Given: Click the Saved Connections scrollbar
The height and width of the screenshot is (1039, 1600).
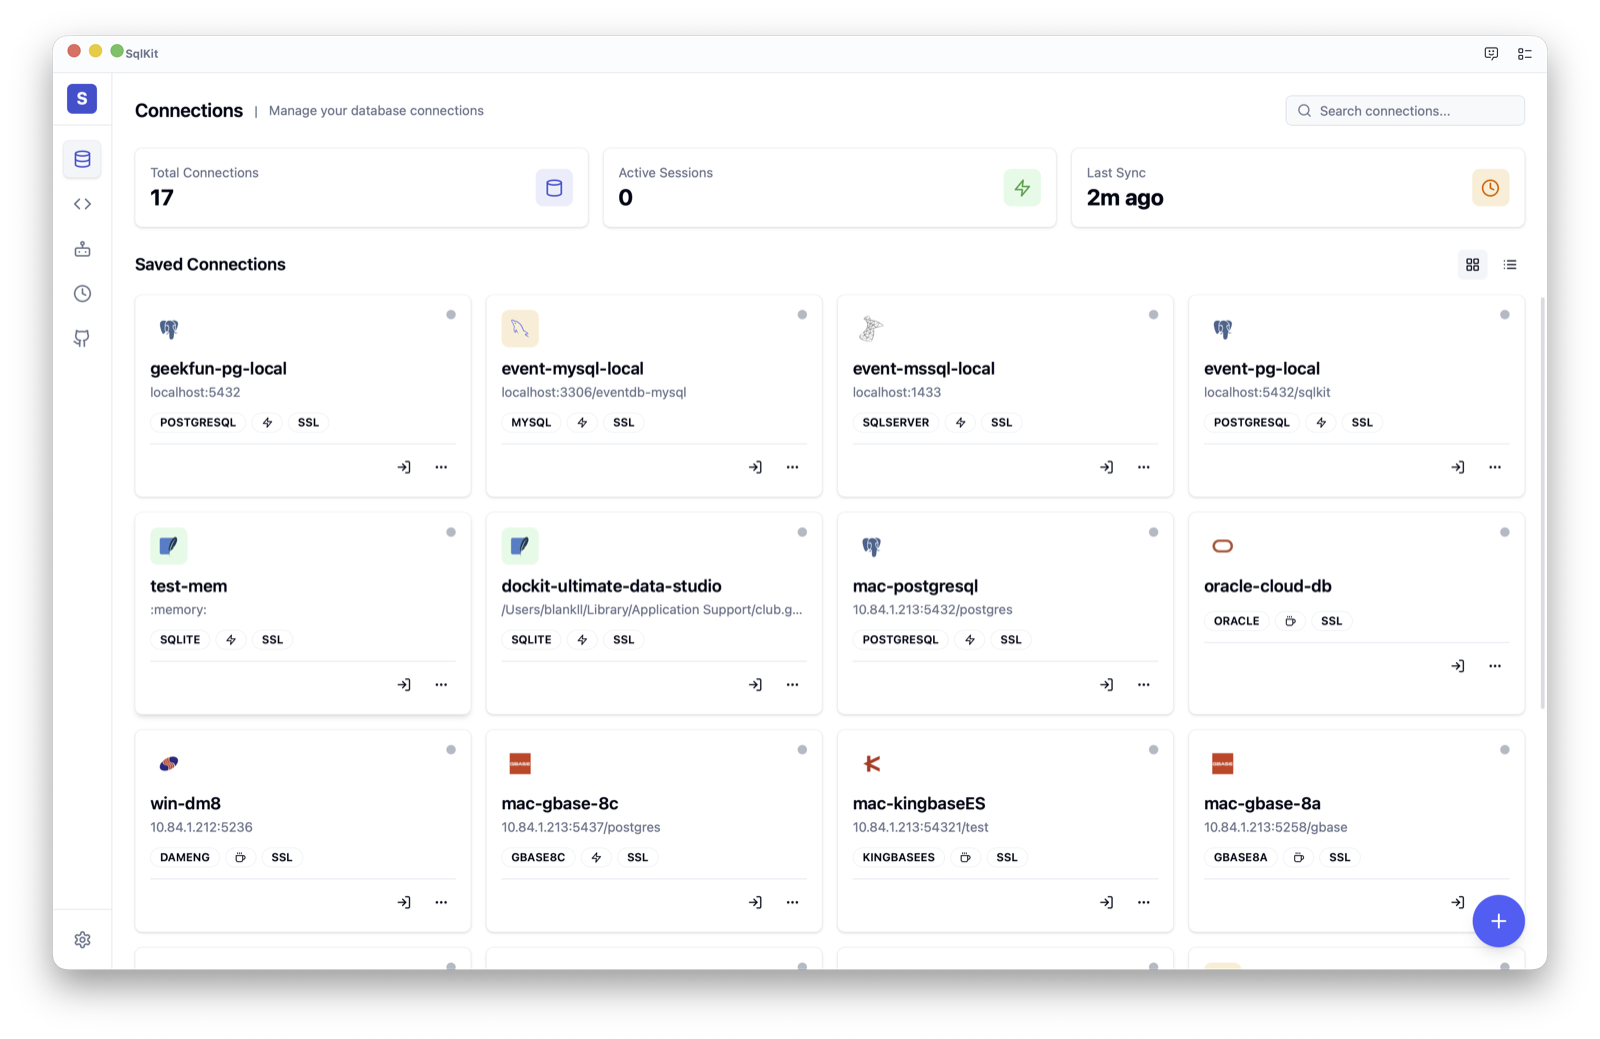Looking at the screenshot, I should pyautogui.click(x=1543, y=503).
